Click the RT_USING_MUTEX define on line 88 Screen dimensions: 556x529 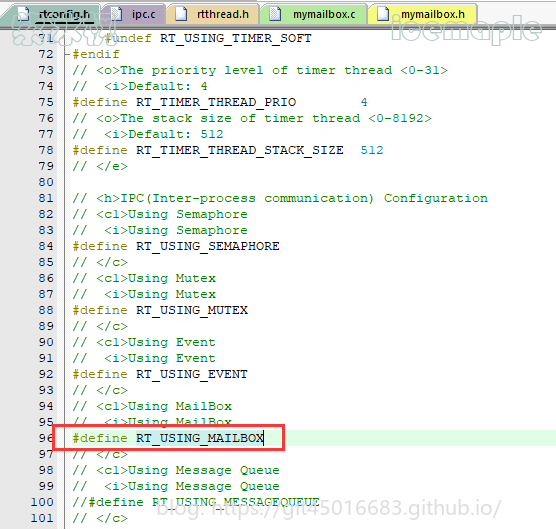coord(192,310)
